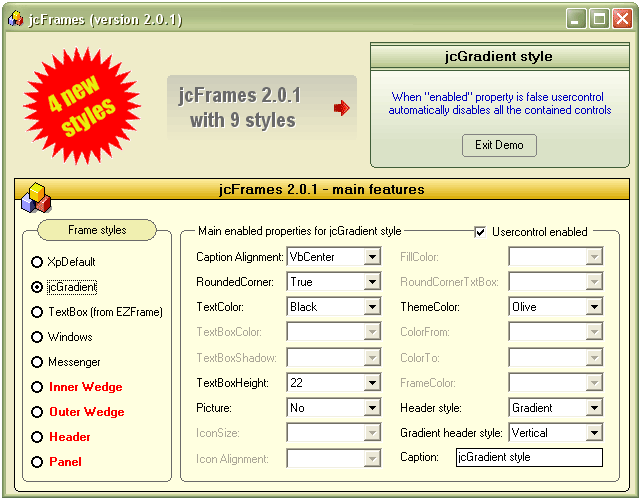Switch to the Panel frame style

click(37, 462)
